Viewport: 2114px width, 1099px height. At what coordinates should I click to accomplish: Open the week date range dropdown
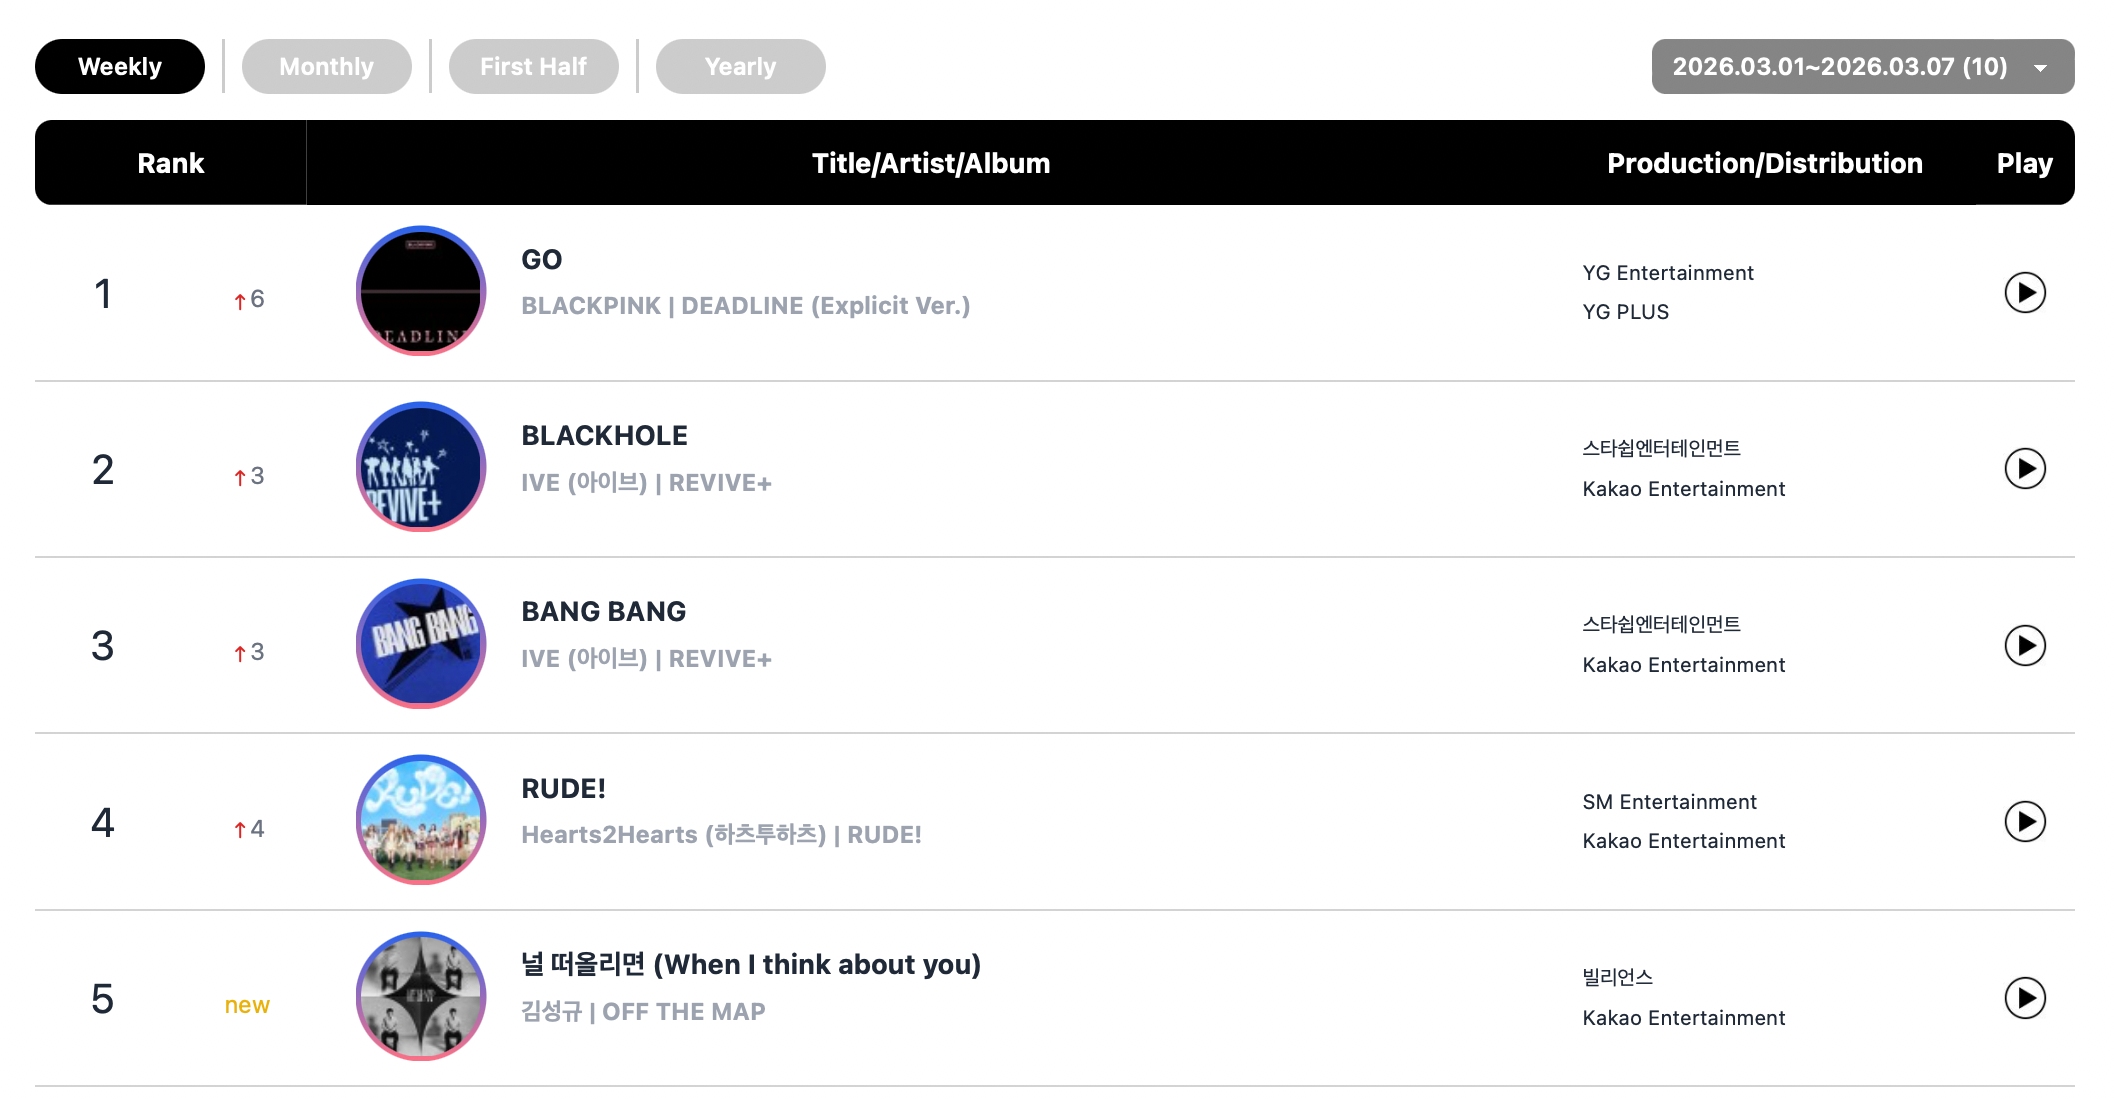point(1840,67)
